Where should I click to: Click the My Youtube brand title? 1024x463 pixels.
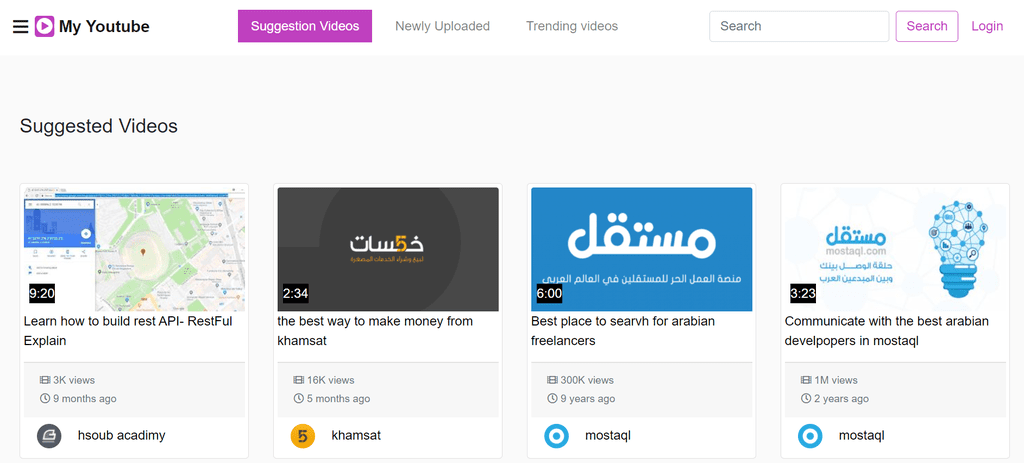(104, 26)
